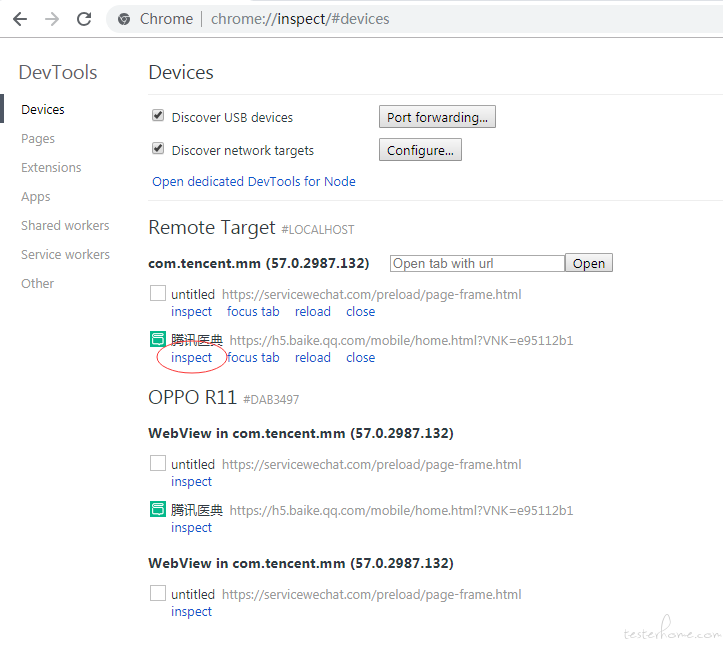This screenshot has height=649, width=723.
Task: Go back with the browser back arrow
Action: click(x=20, y=19)
